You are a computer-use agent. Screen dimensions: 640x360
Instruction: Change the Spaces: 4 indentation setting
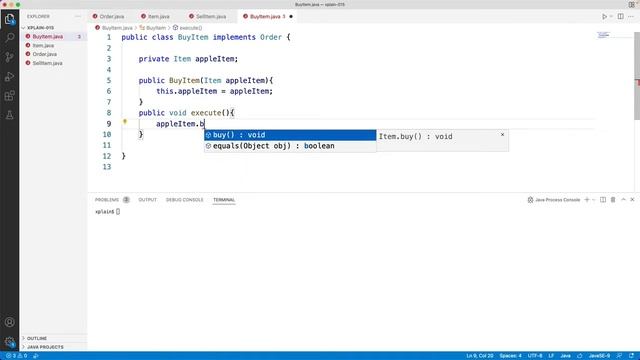(x=510, y=356)
